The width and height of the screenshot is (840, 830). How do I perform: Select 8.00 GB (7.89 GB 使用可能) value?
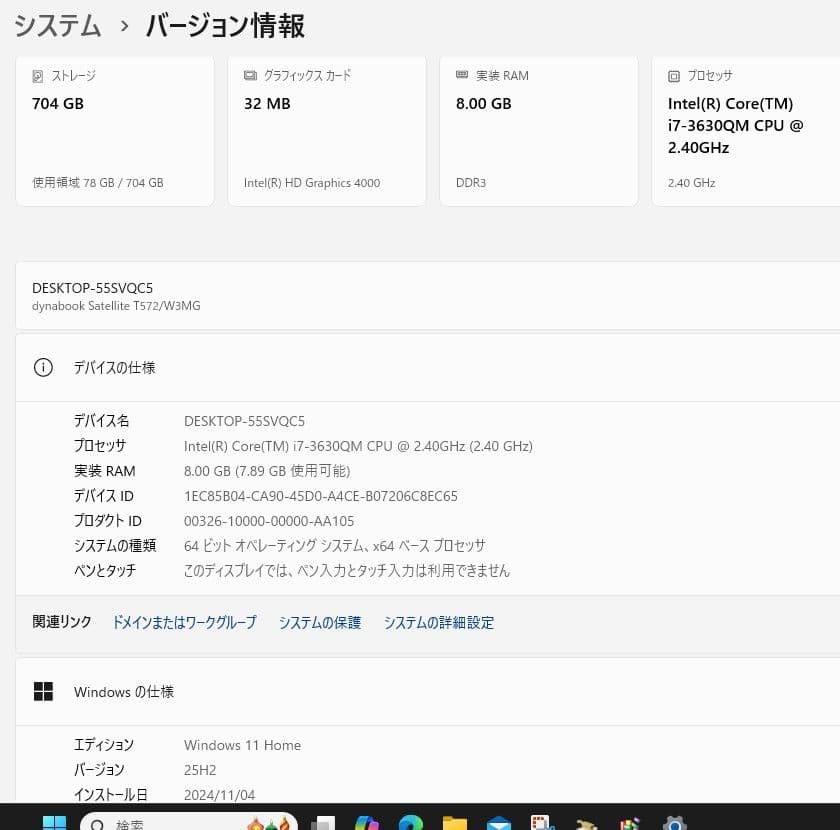click(267, 471)
